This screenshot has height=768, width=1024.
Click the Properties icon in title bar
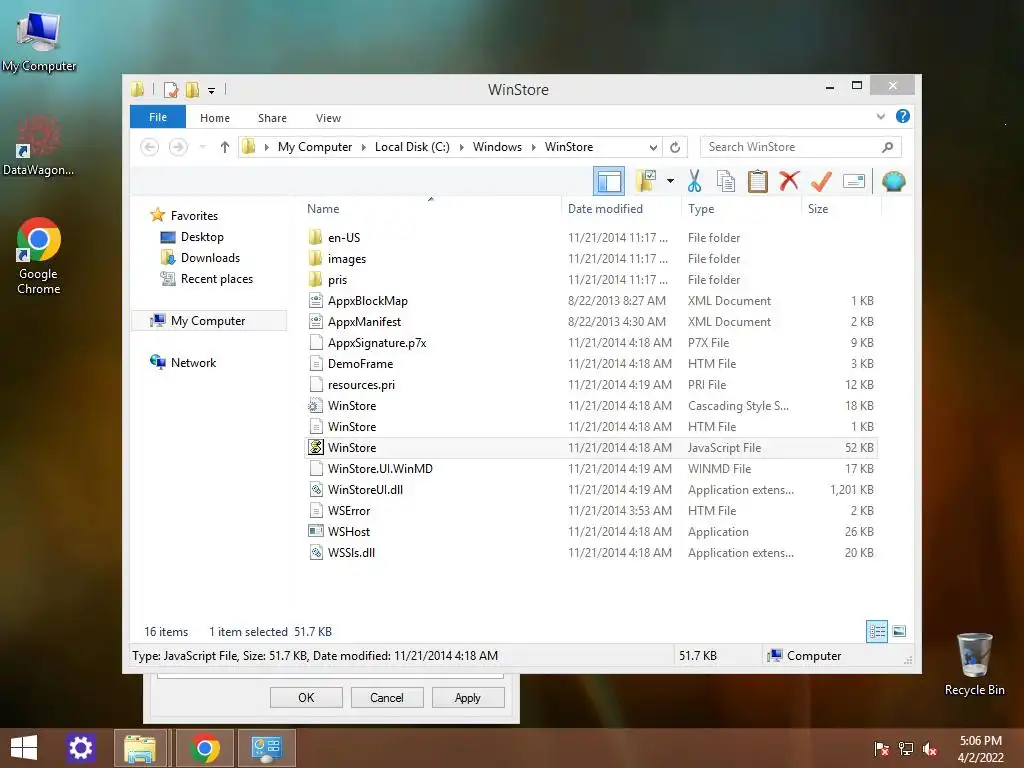pyautogui.click(x=170, y=89)
